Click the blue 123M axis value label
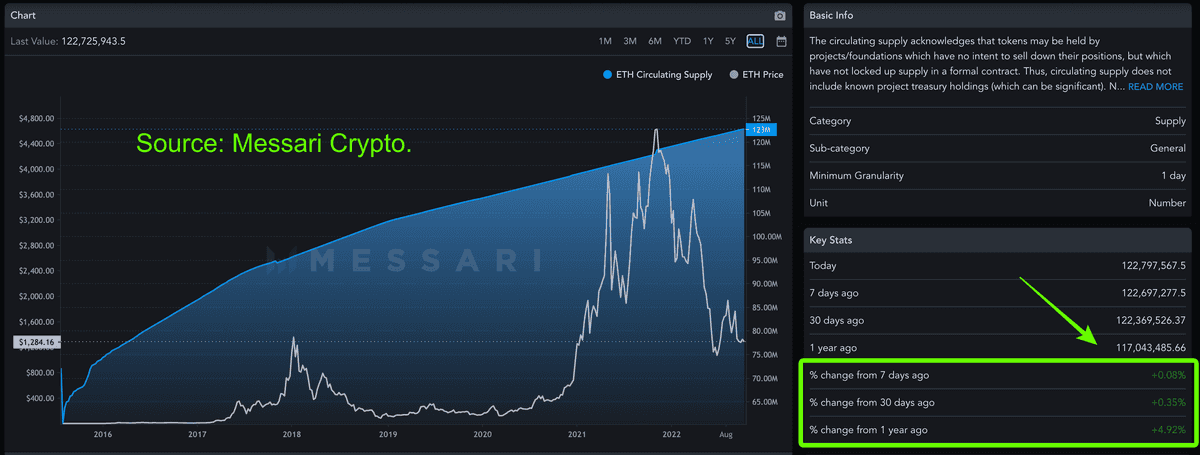This screenshot has height=455, width=1200. pos(760,130)
